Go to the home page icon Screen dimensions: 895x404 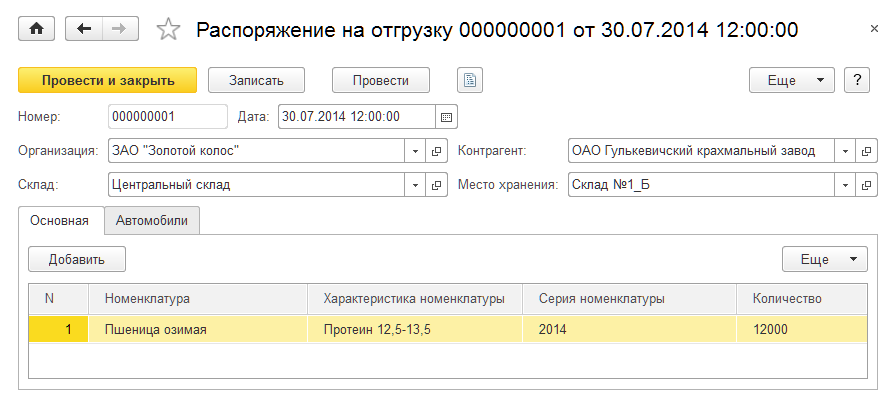point(37,29)
